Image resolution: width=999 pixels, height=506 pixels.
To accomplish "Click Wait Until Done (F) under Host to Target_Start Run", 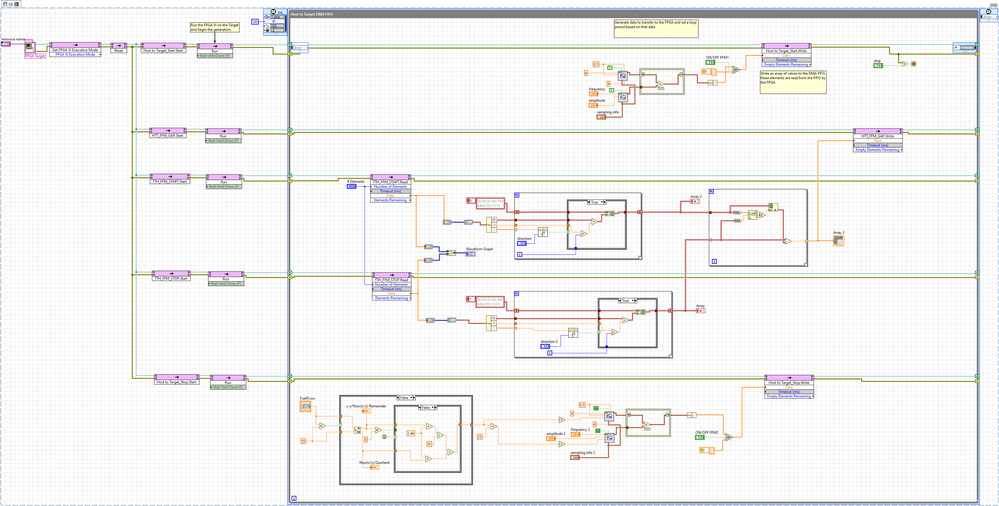I will coord(215,55).
